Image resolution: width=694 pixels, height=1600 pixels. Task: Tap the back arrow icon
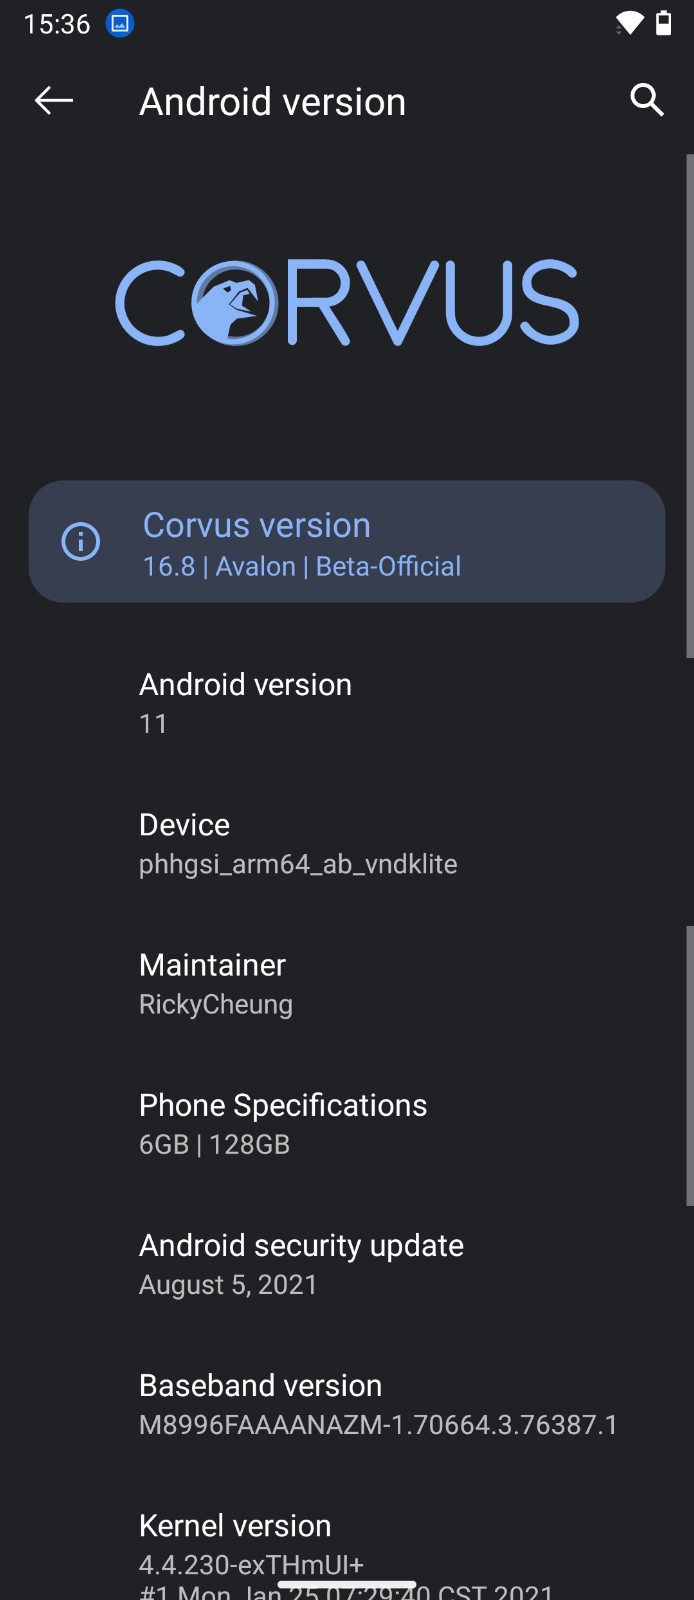(x=54, y=100)
